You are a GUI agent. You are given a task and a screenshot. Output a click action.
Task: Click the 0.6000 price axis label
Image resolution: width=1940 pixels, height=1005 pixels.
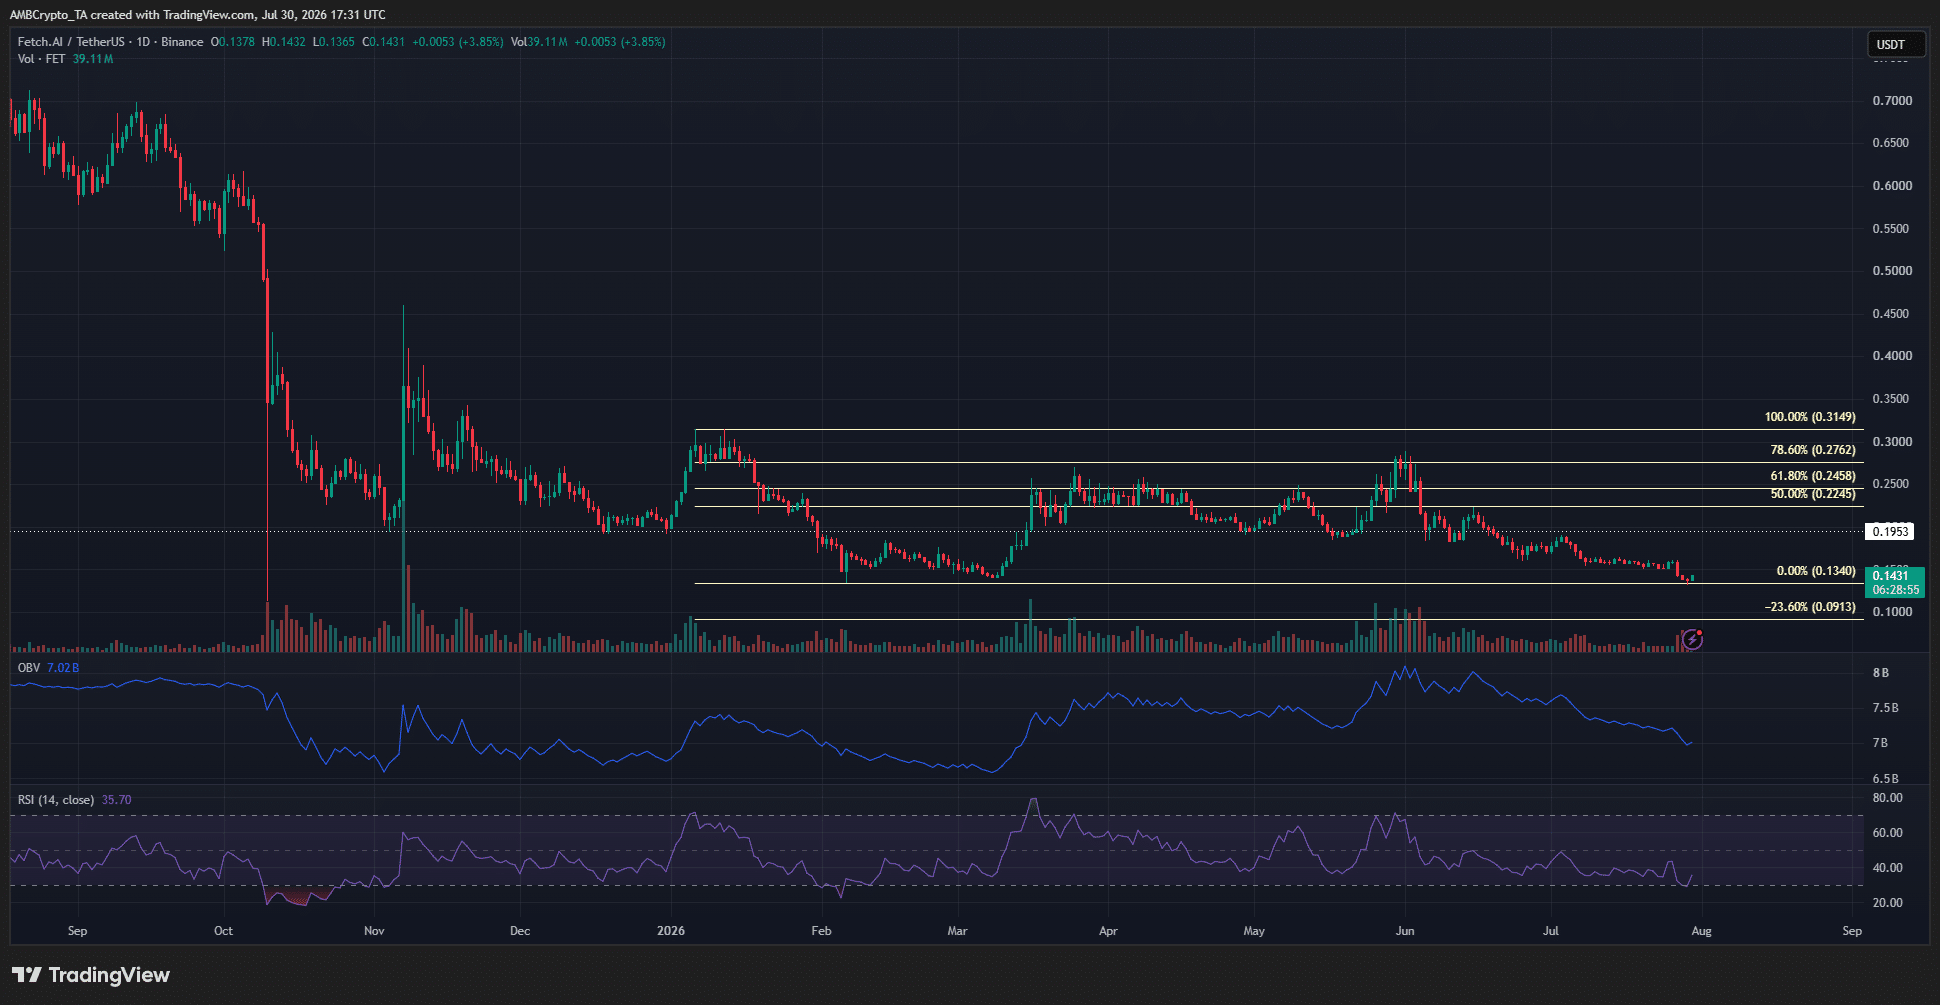[1892, 186]
